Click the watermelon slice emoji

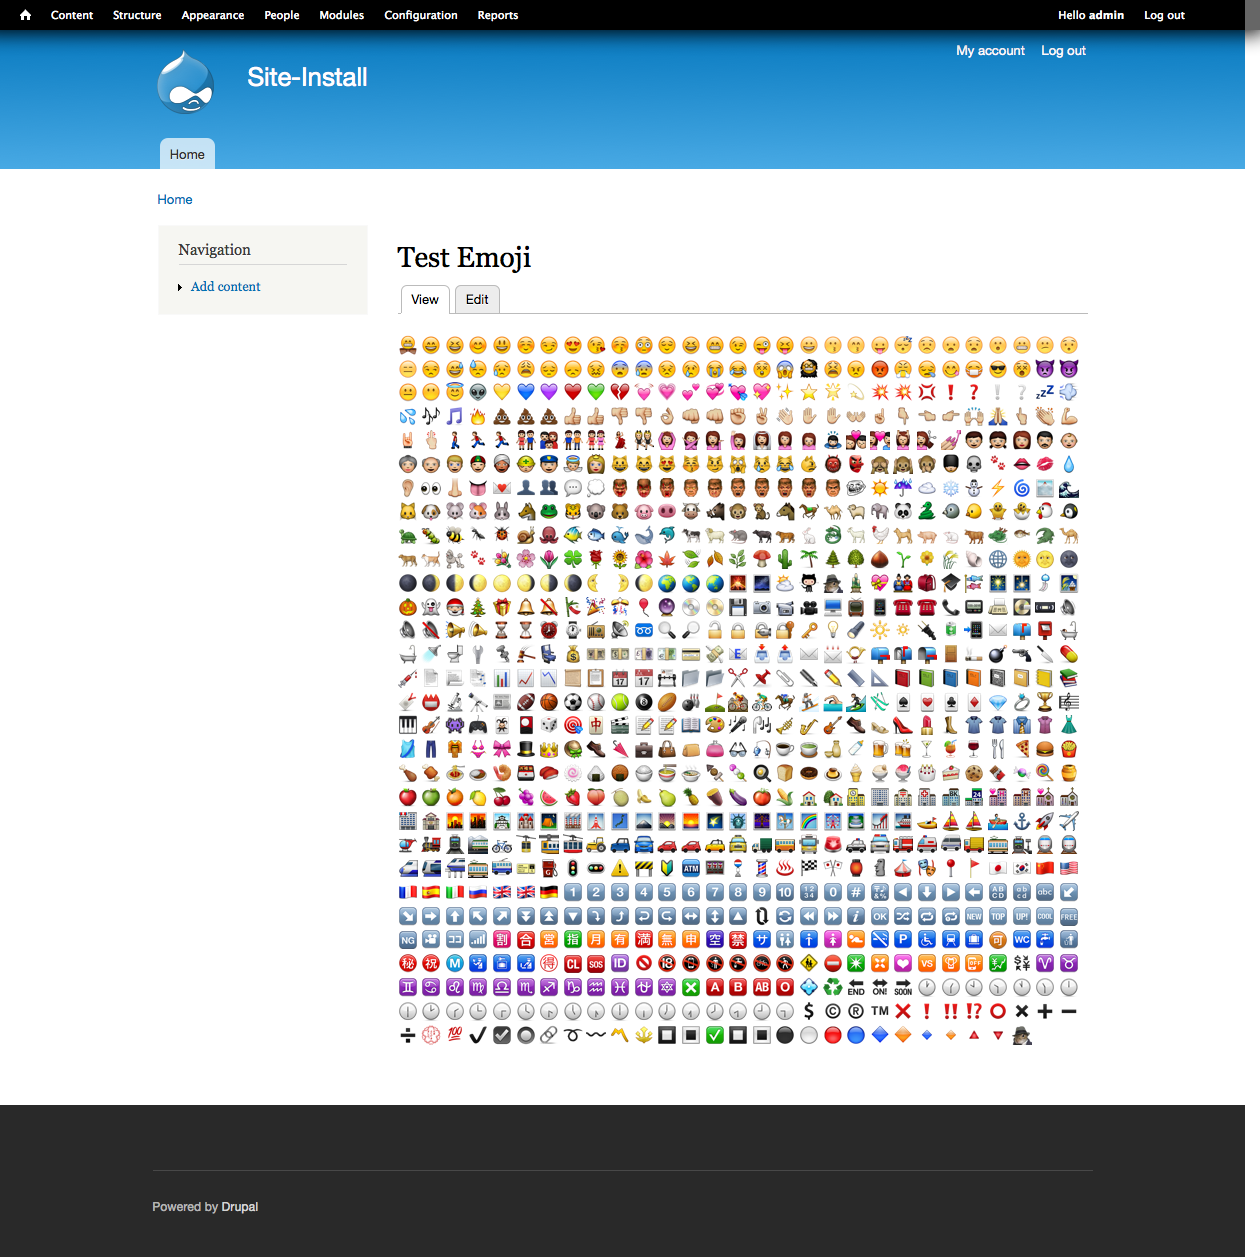click(549, 797)
